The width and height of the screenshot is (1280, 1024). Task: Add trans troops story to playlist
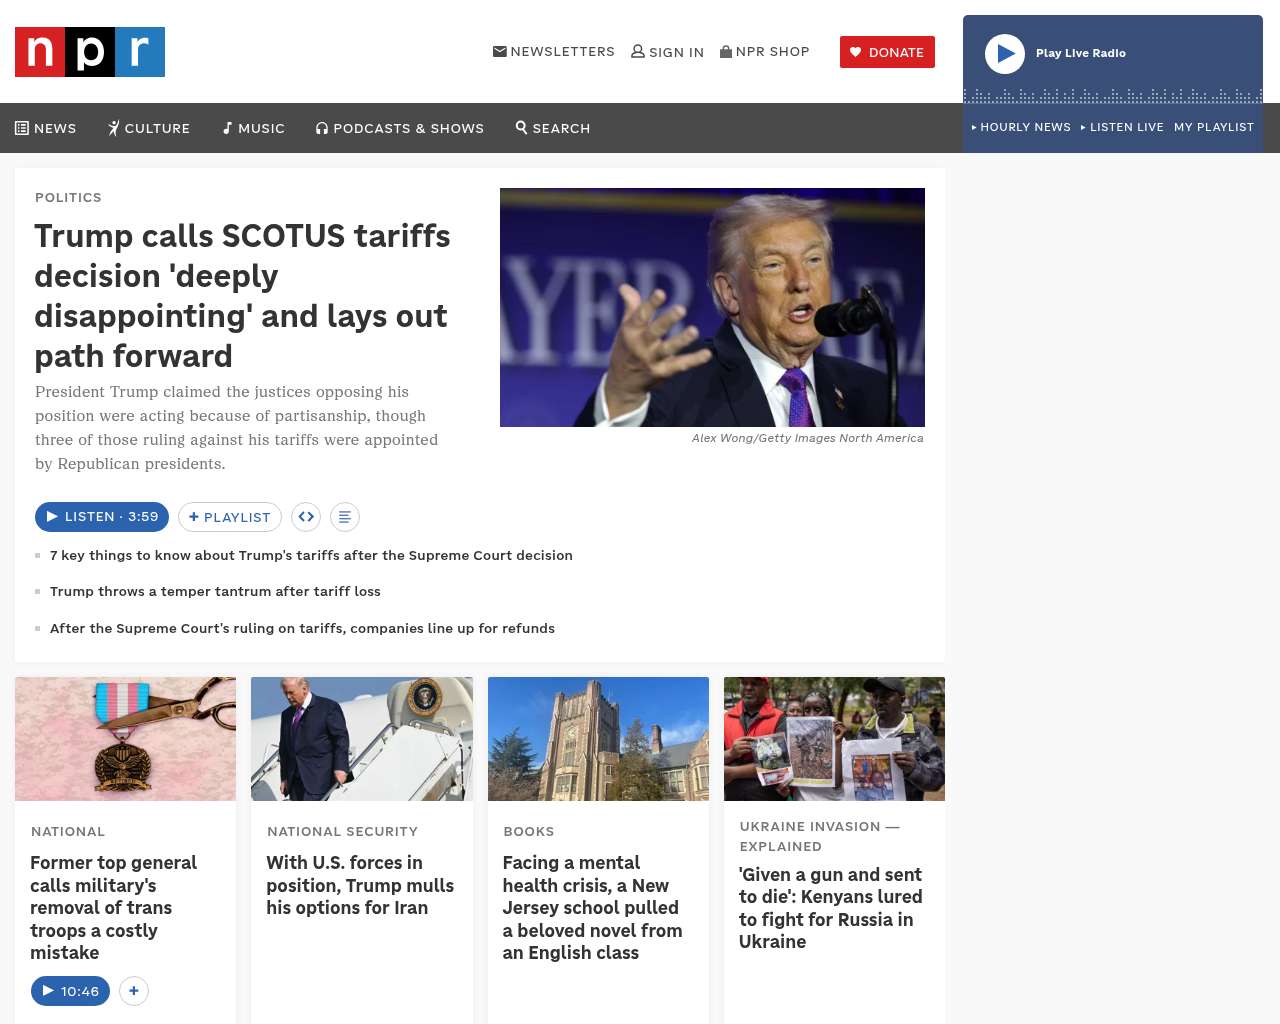[134, 991]
